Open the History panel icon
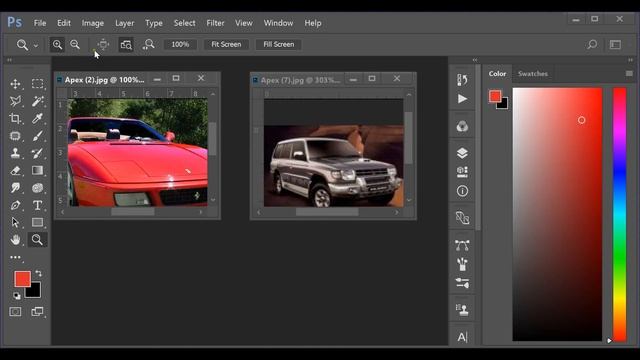This screenshot has width=640, height=360. [x=462, y=80]
